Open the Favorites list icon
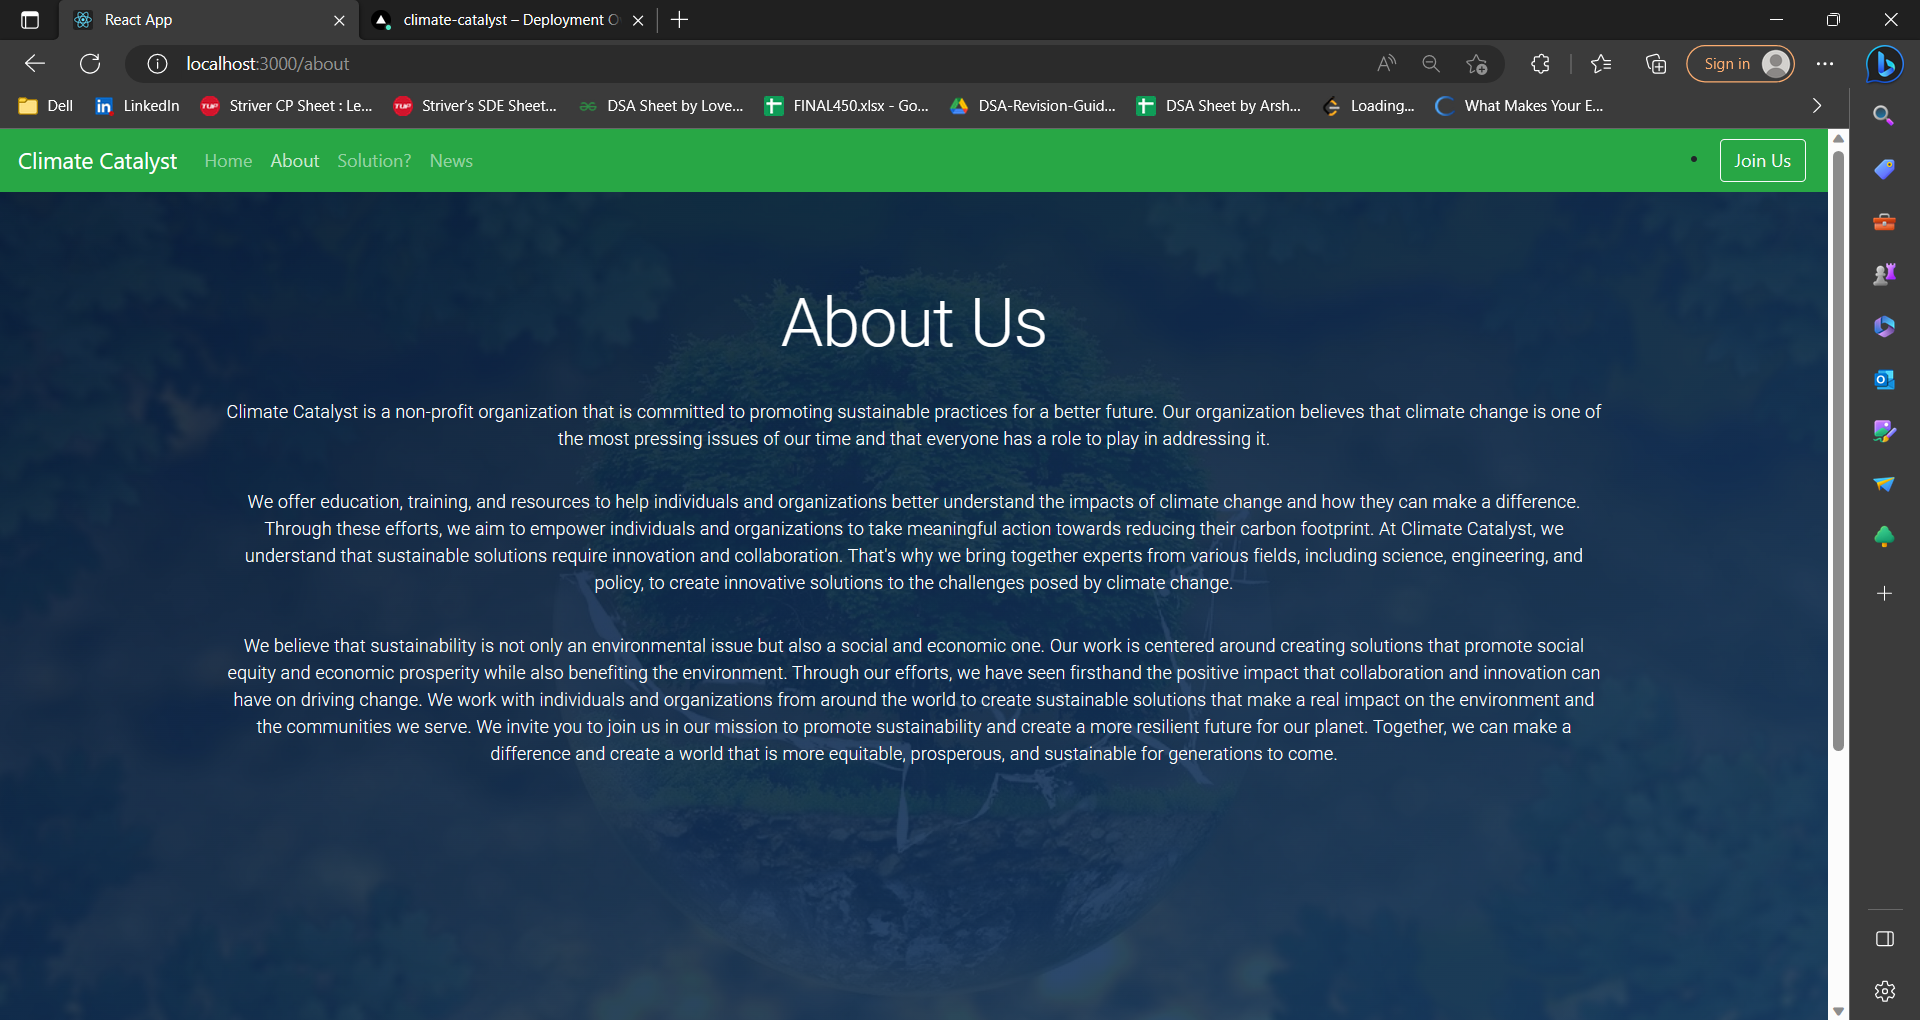 pyautogui.click(x=1601, y=64)
